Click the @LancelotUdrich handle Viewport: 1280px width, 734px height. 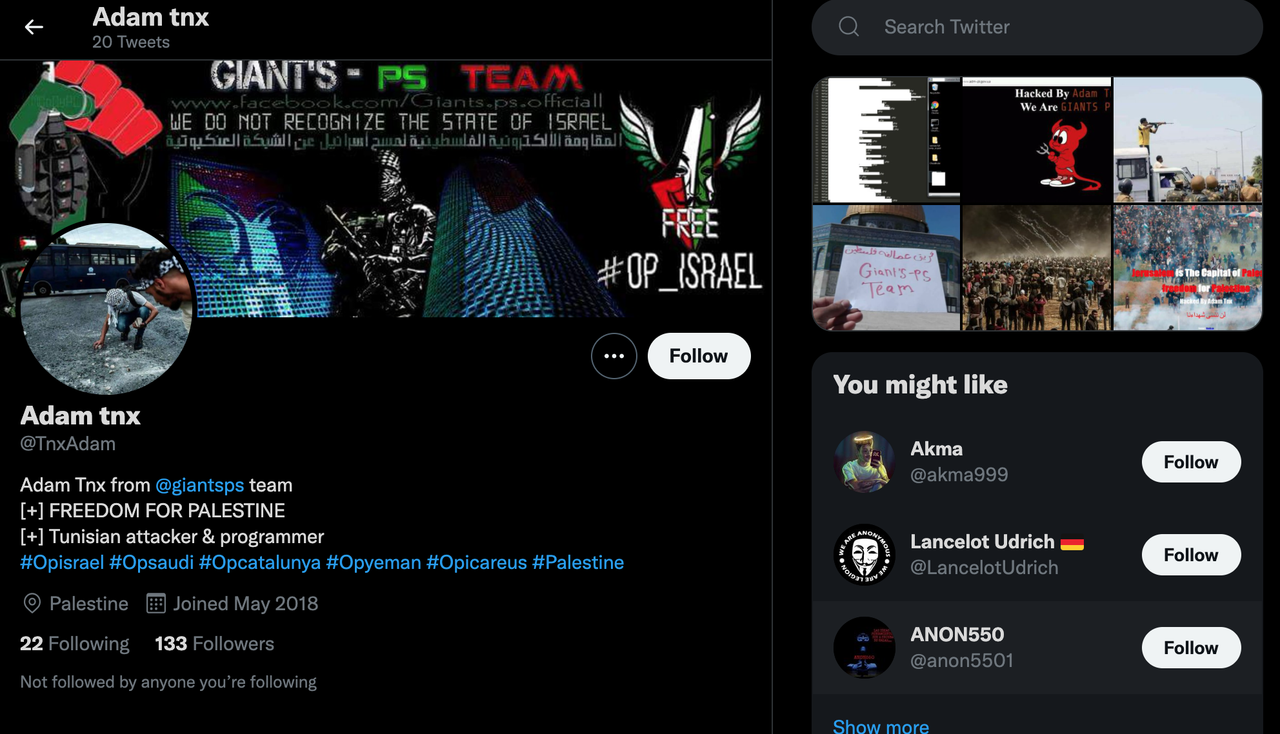(984, 568)
